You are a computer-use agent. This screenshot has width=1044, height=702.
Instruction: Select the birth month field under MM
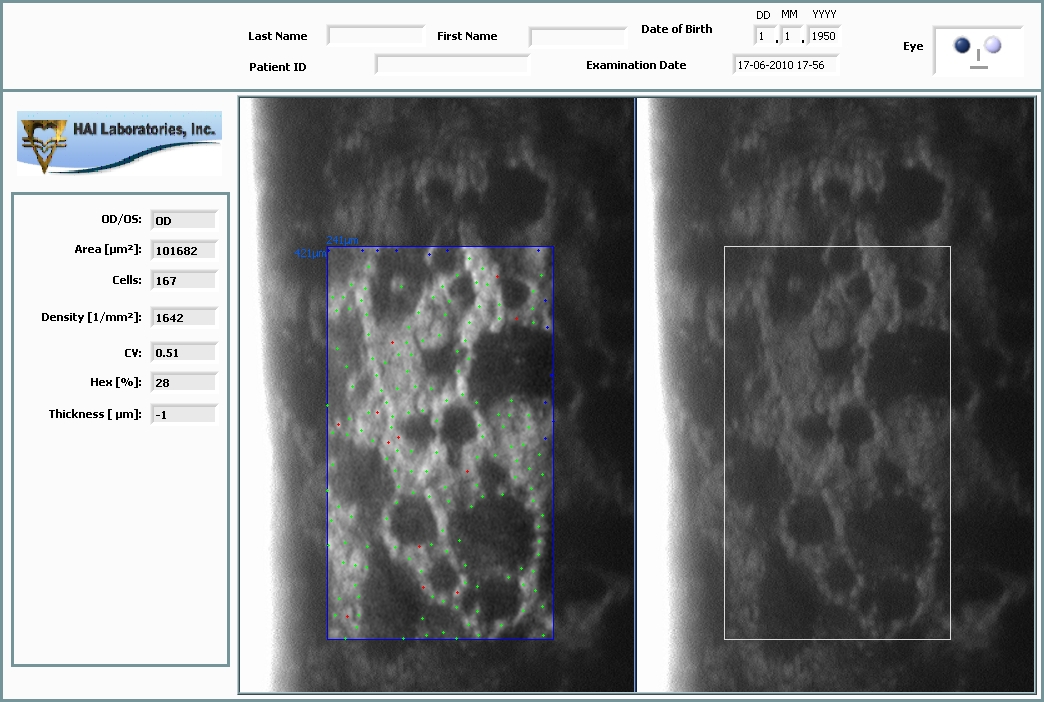(x=790, y=36)
